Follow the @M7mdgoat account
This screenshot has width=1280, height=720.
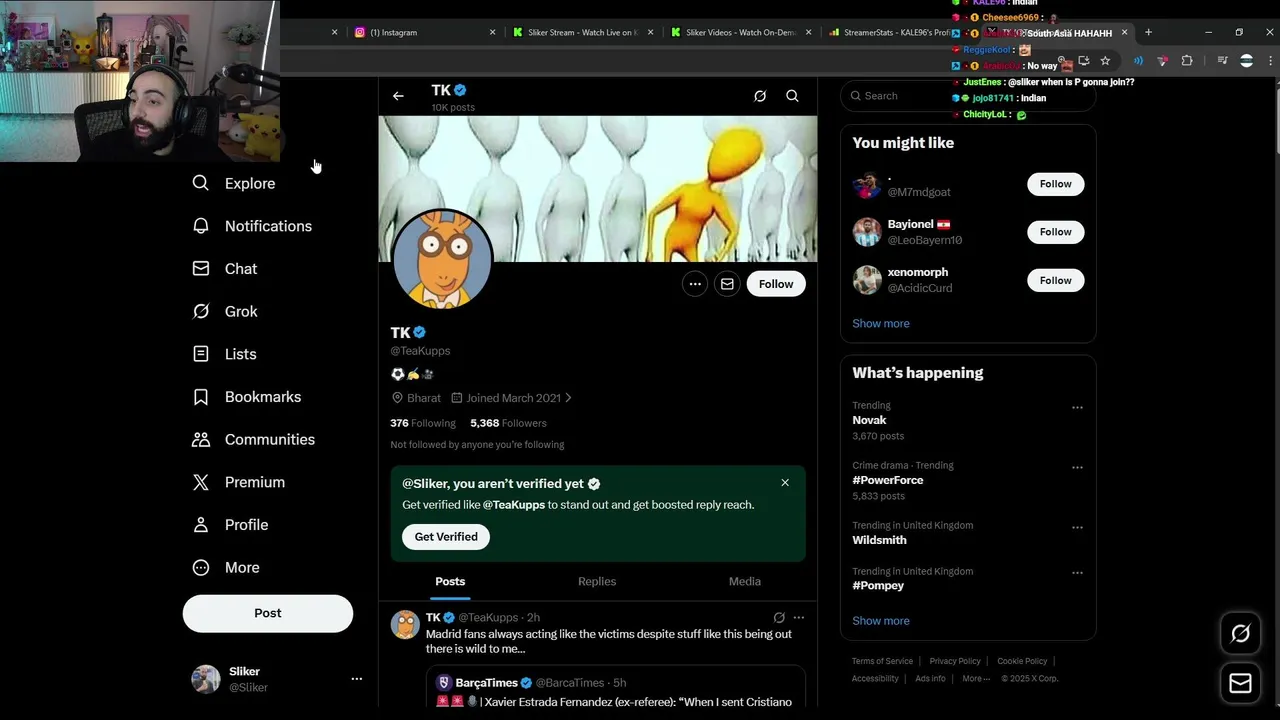pyautogui.click(x=1055, y=184)
